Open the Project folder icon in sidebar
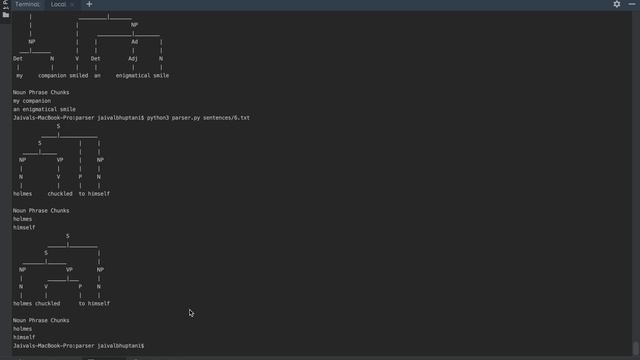The height and width of the screenshot is (360, 640). 6,15
